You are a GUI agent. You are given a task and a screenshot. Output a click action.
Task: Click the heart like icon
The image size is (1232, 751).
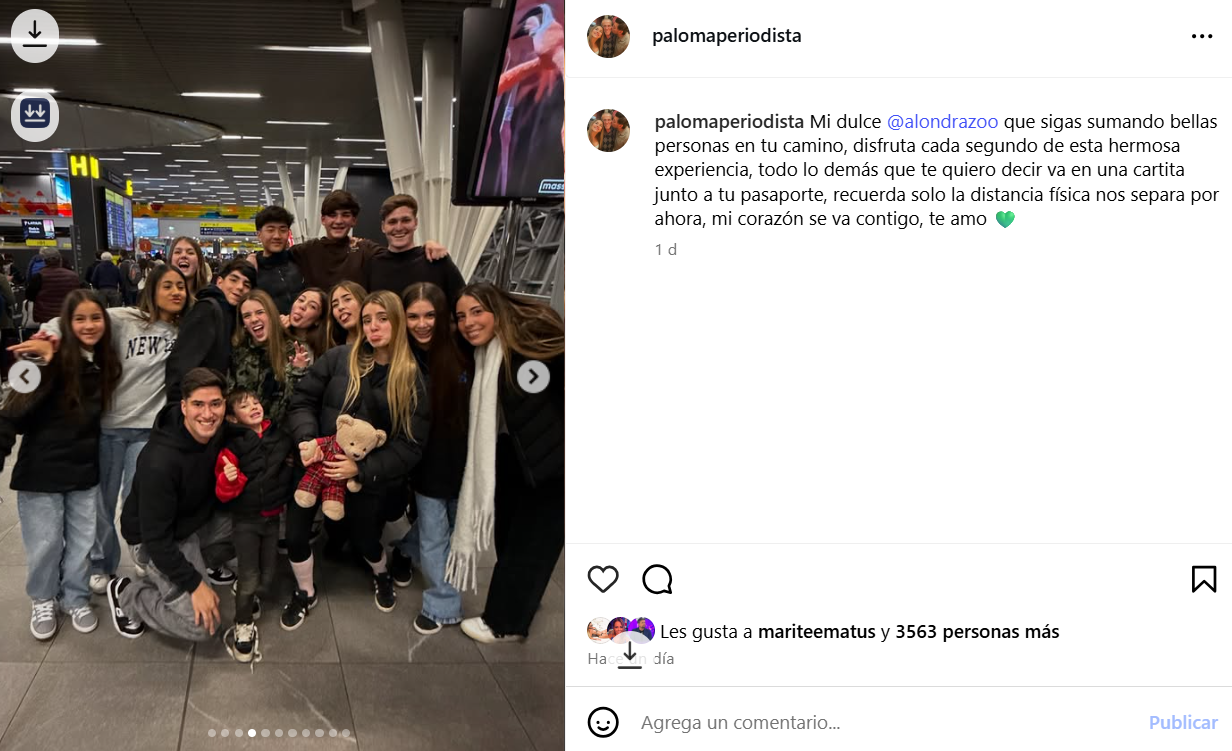coord(603,579)
